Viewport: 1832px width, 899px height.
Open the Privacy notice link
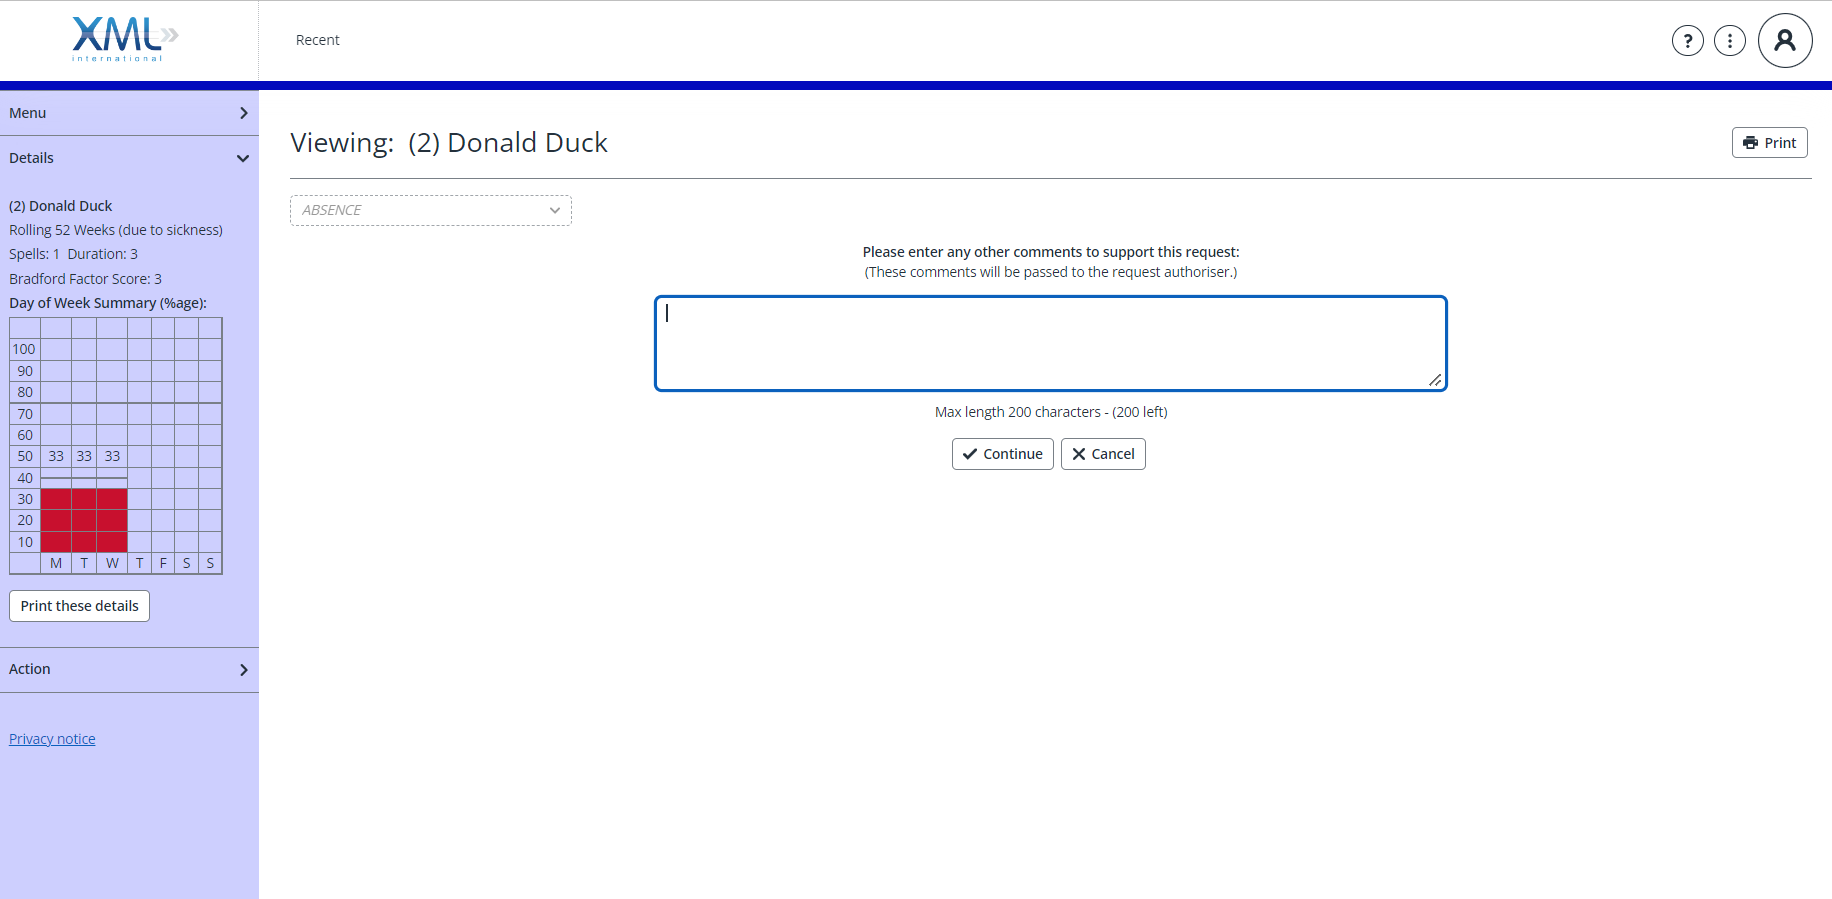click(x=52, y=739)
